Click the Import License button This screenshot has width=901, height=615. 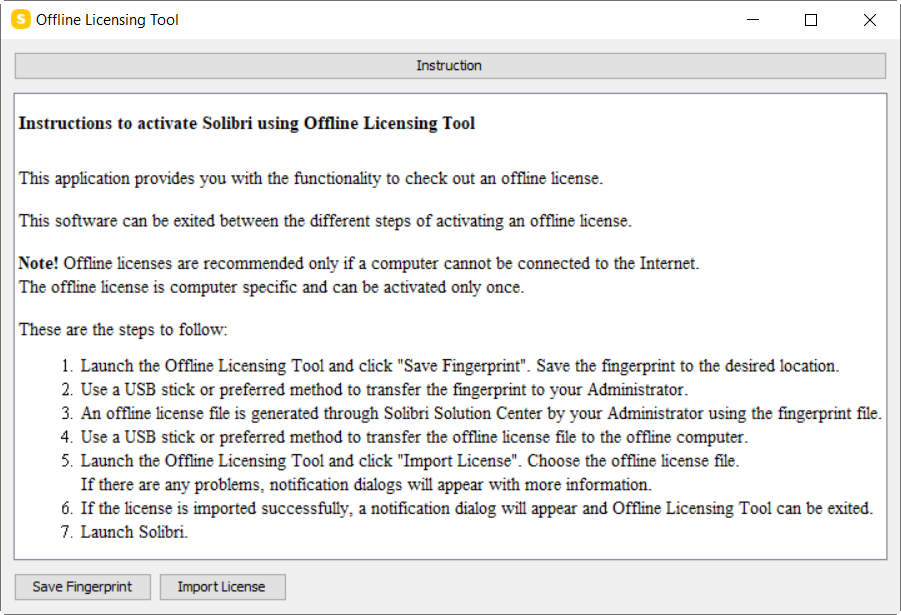[x=222, y=587]
